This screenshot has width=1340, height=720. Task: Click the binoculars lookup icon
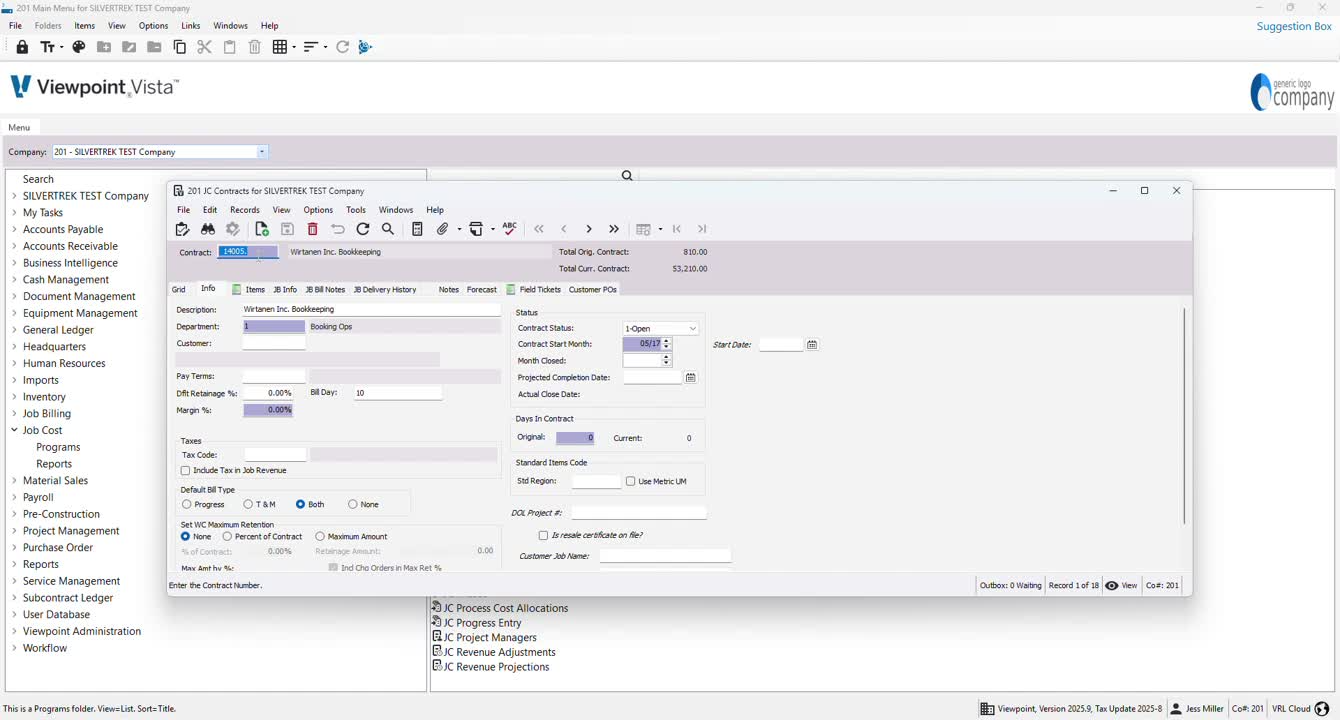208,229
